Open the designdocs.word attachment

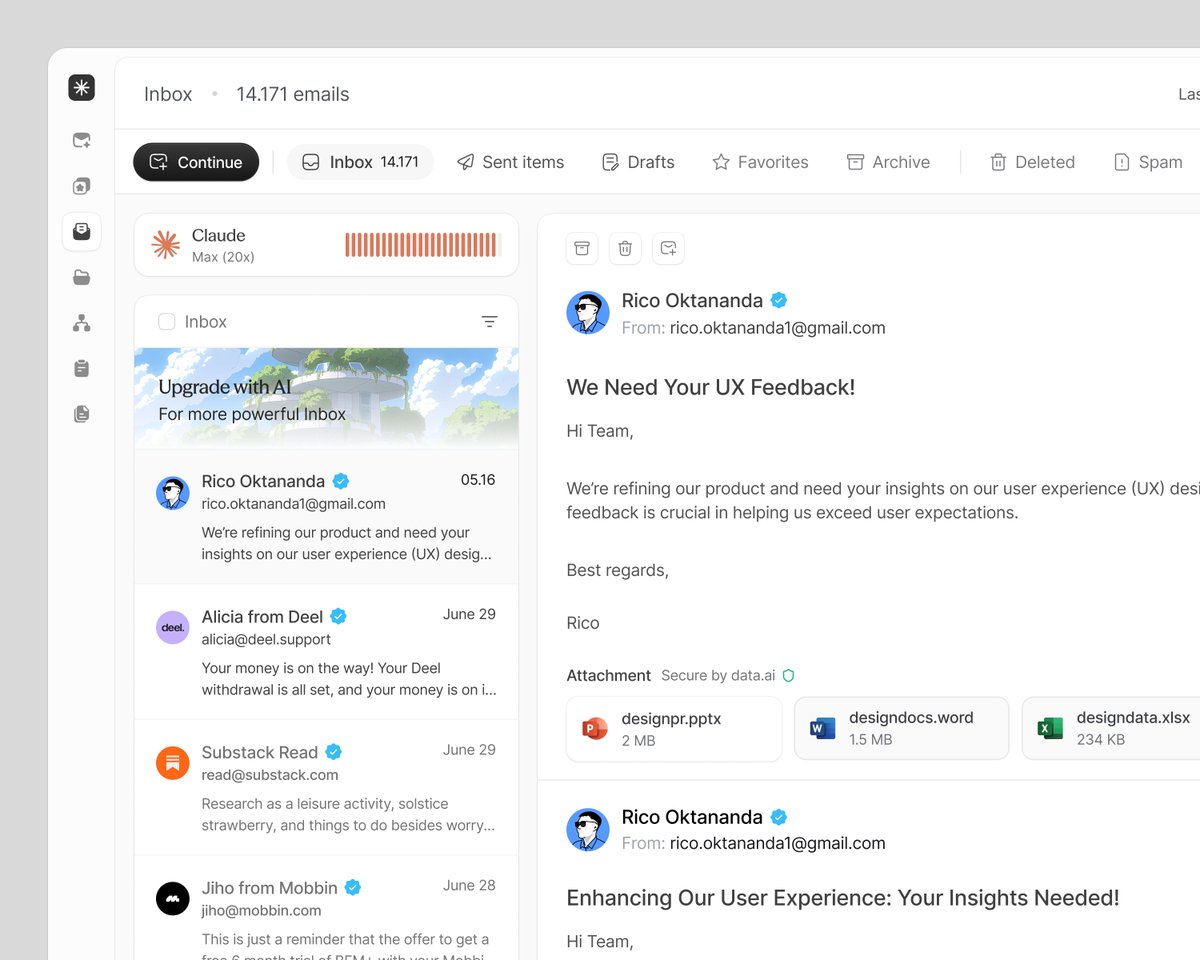click(x=902, y=729)
